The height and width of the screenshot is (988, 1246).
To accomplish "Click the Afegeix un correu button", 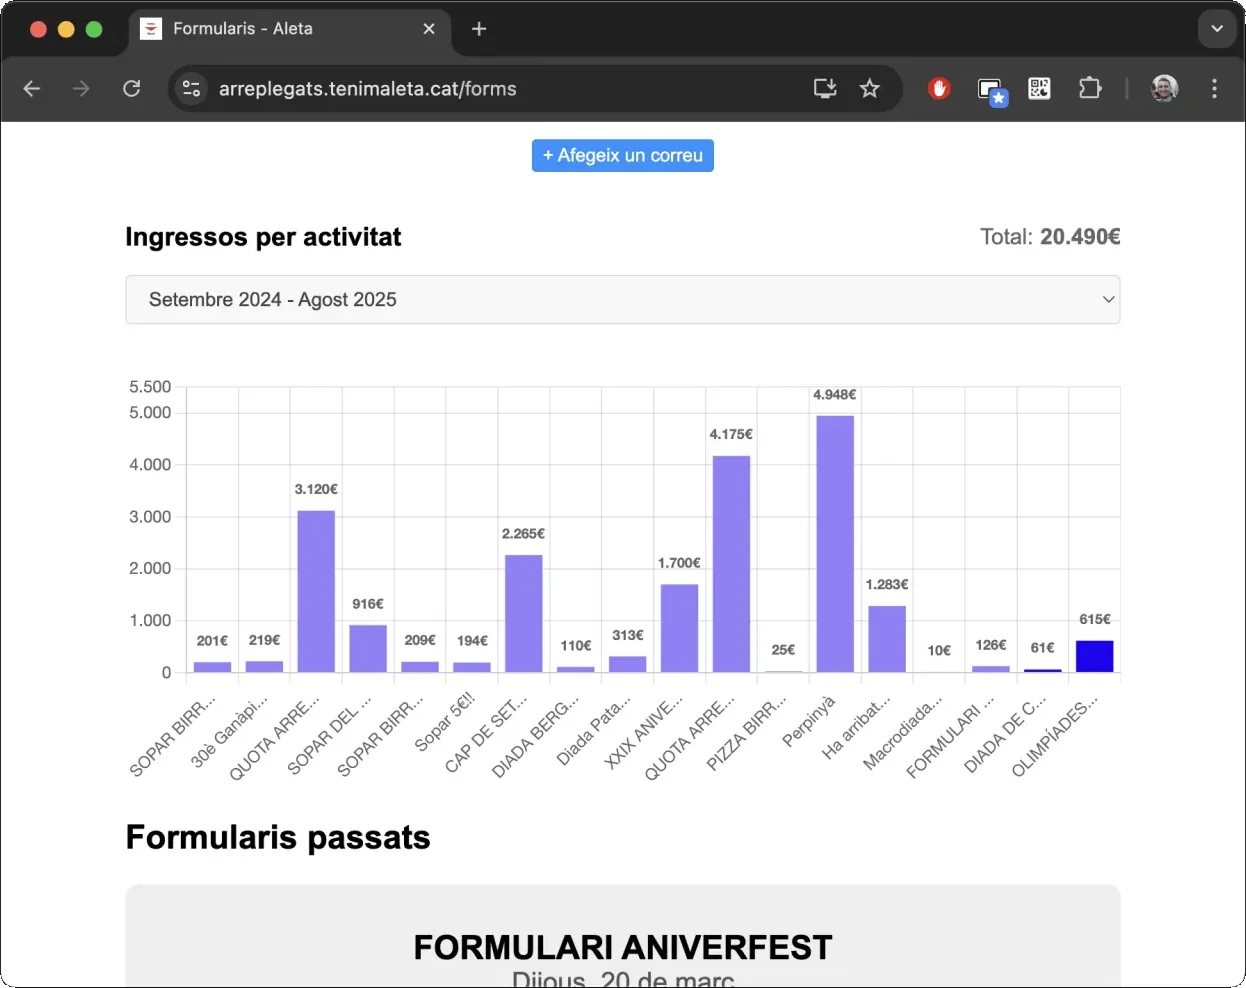I will coord(623,156).
